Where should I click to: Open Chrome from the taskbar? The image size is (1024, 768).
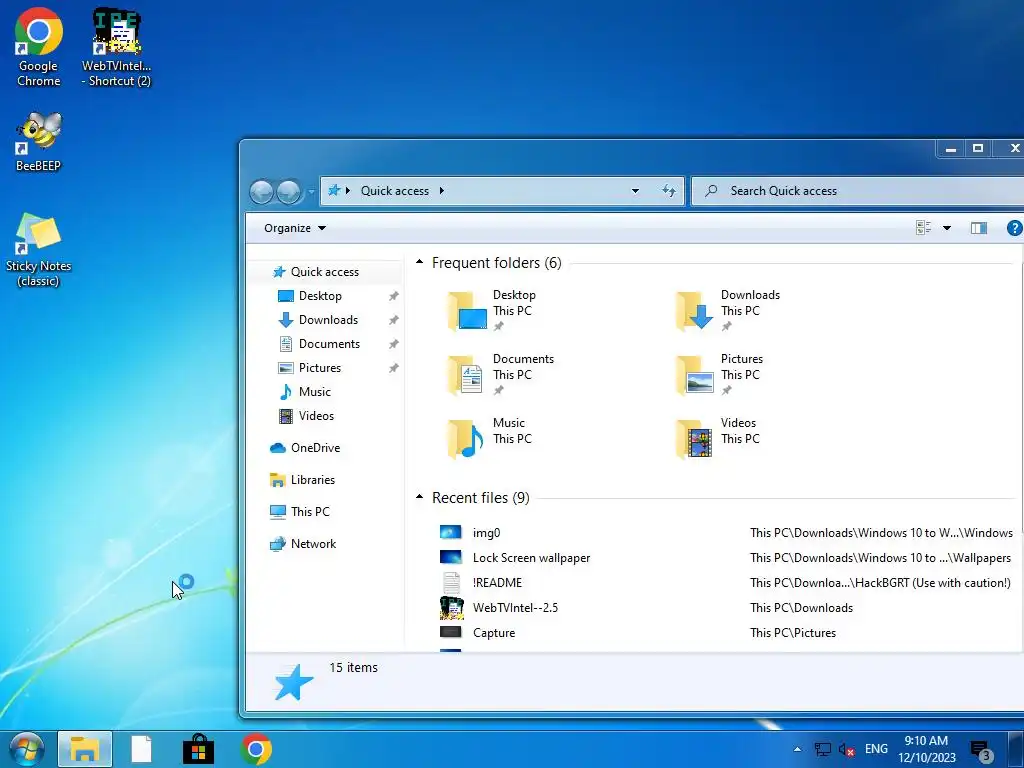(256, 749)
